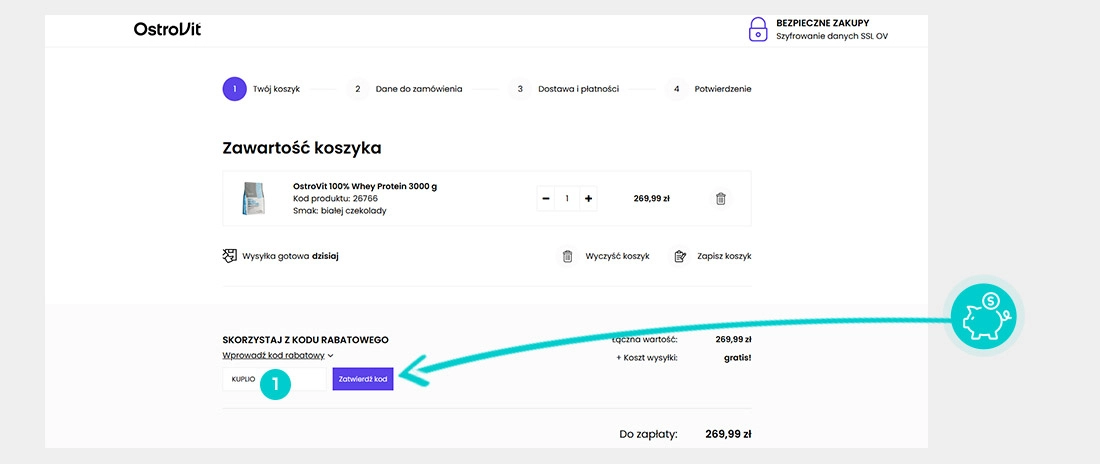The width and height of the screenshot is (1100, 464).
Task: Go to step 4 Potwierdzenie
Action: coord(709,89)
